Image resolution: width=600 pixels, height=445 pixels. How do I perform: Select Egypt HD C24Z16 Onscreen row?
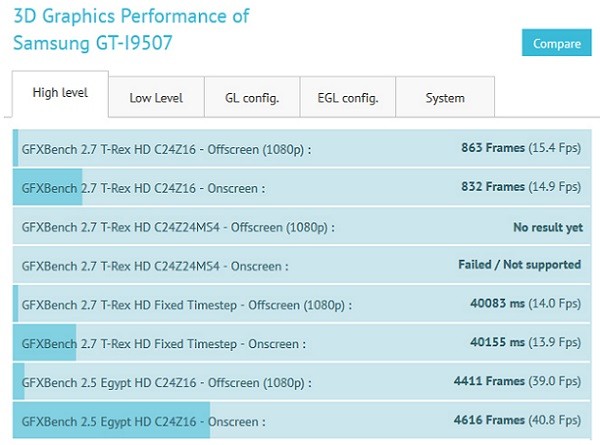[x=302, y=420]
